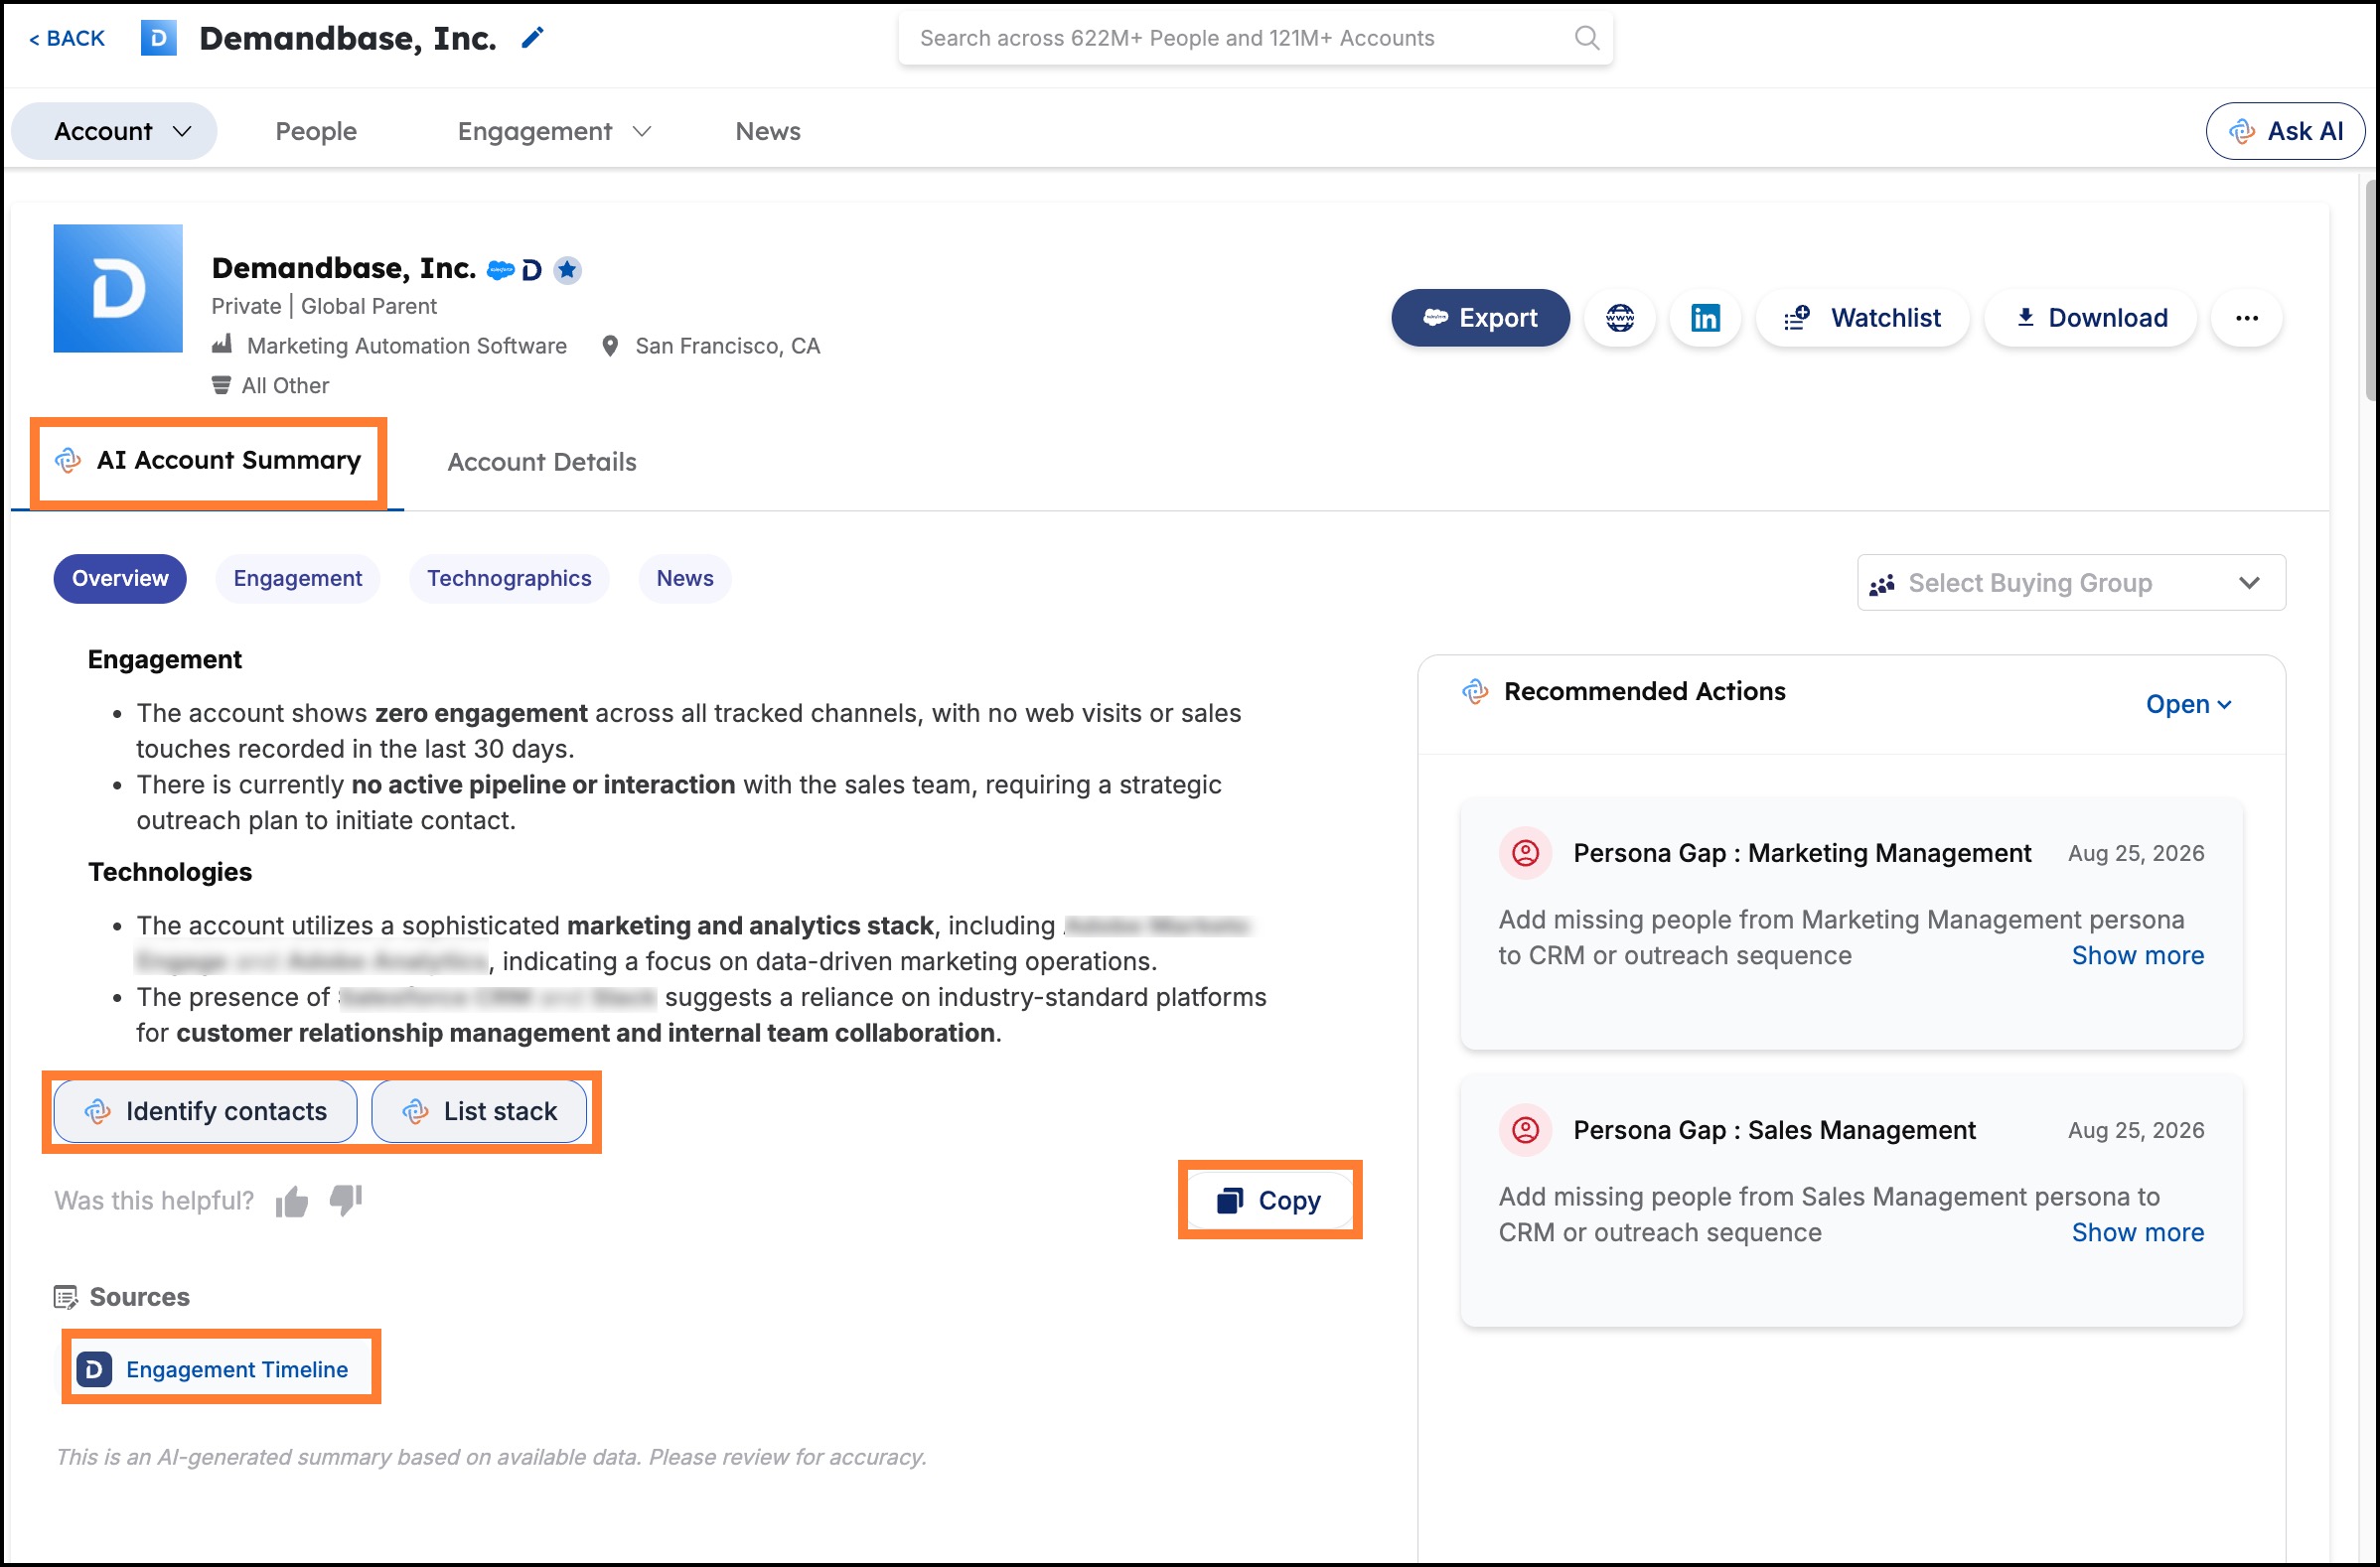
Task: Click the List stack suggestion
Action: (x=479, y=1111)
